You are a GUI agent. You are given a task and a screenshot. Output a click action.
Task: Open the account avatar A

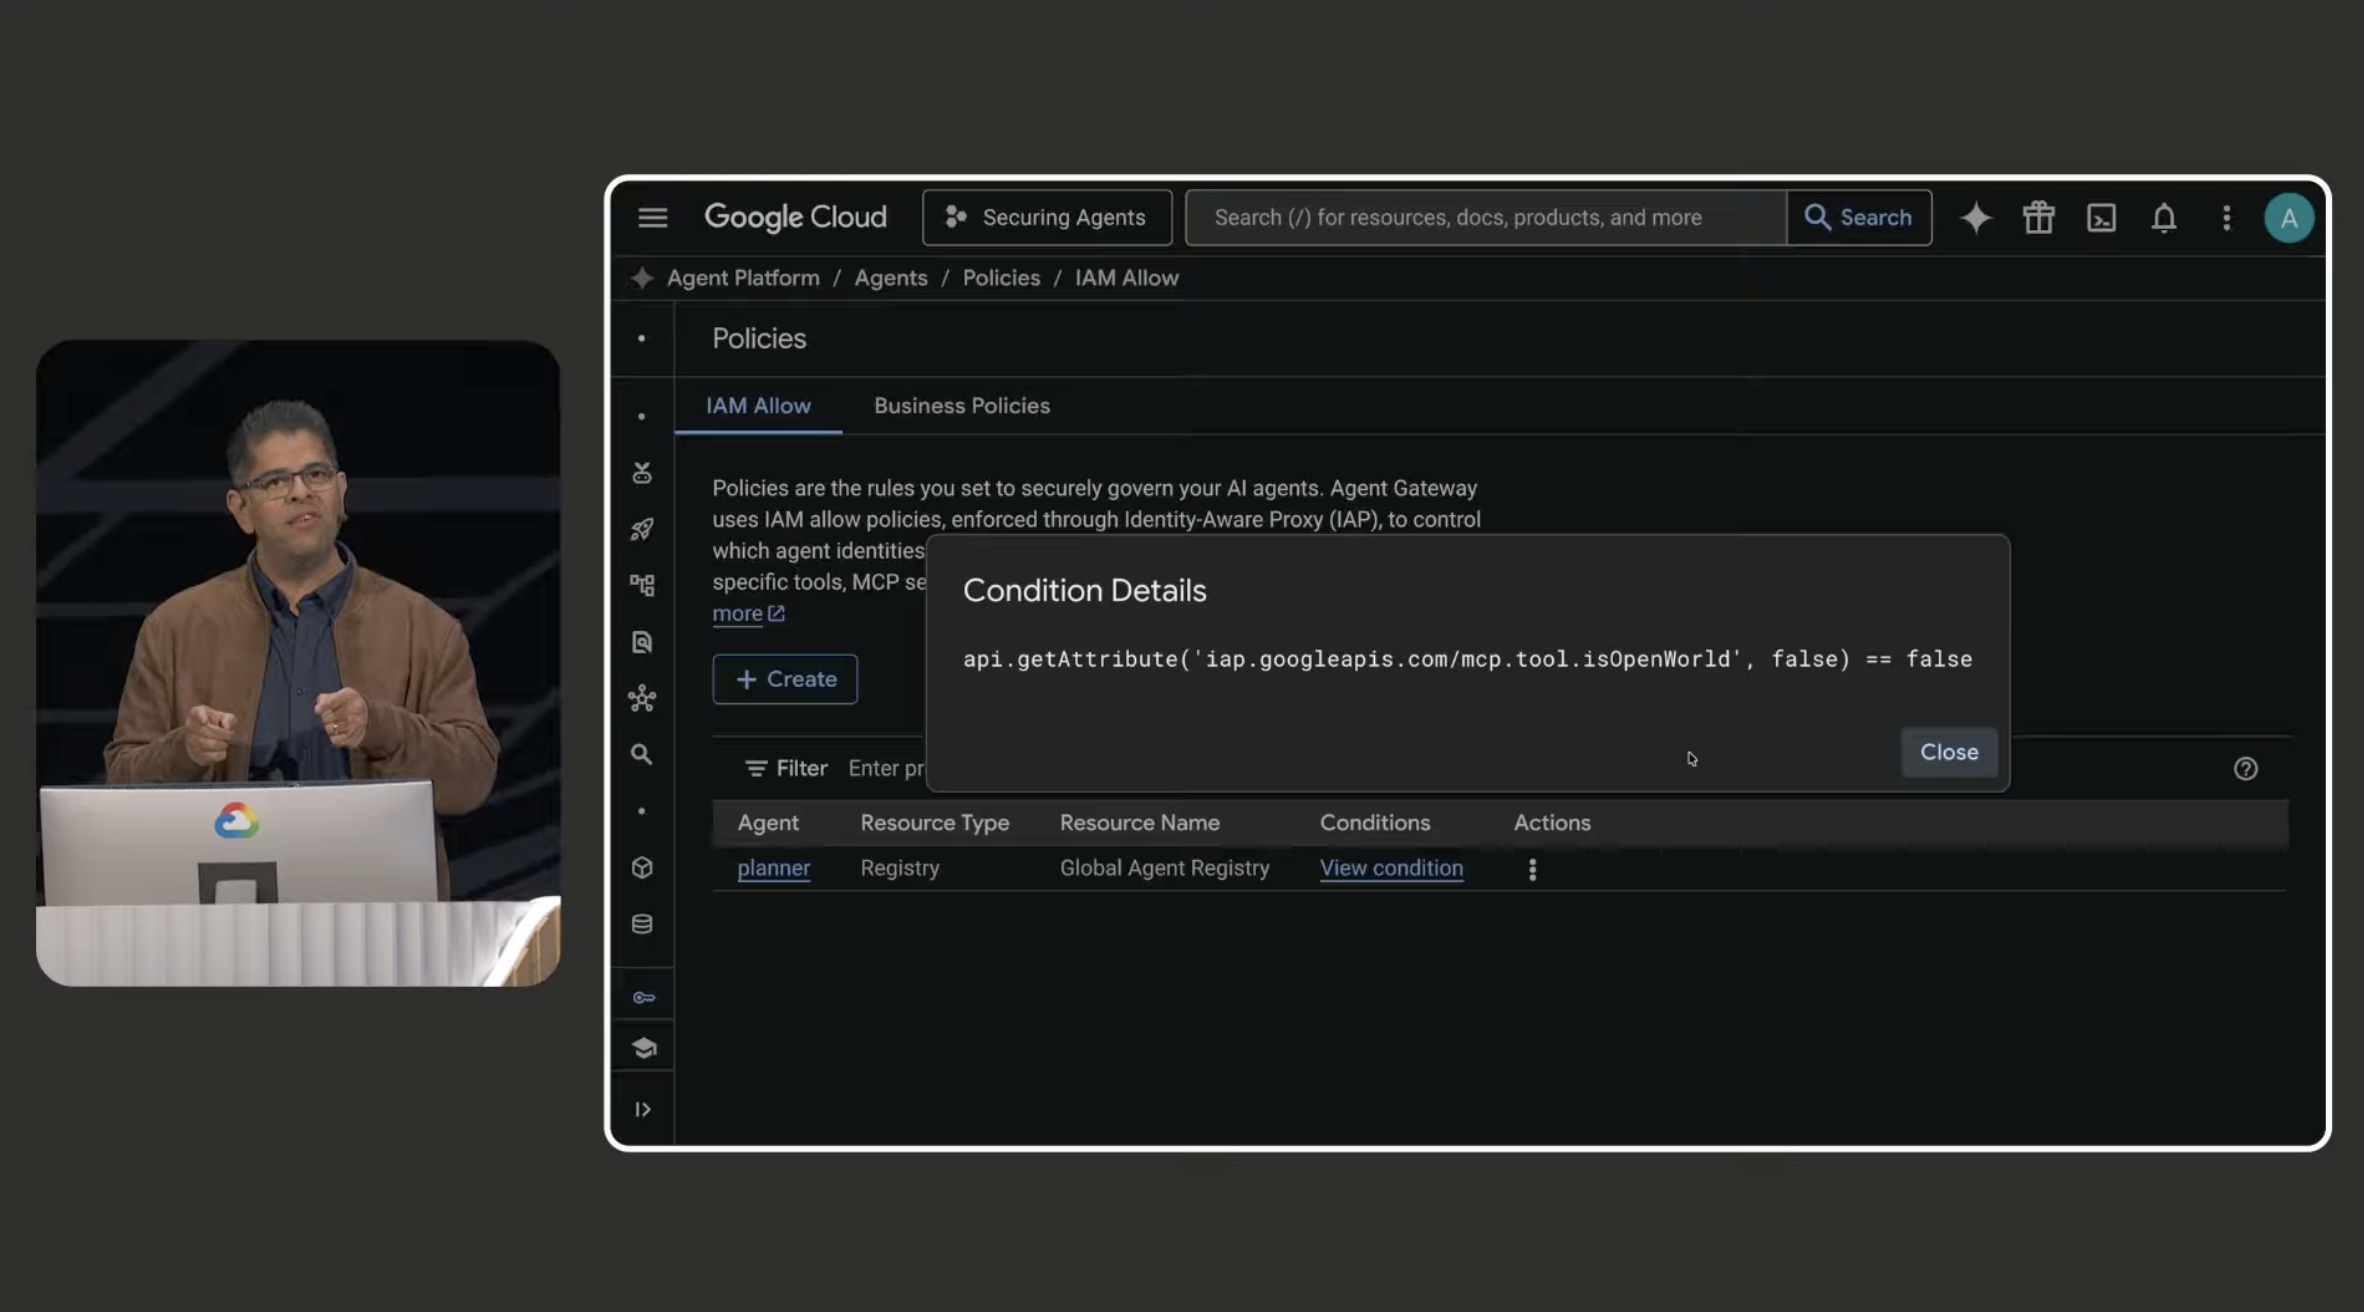tap(2288, 218)
